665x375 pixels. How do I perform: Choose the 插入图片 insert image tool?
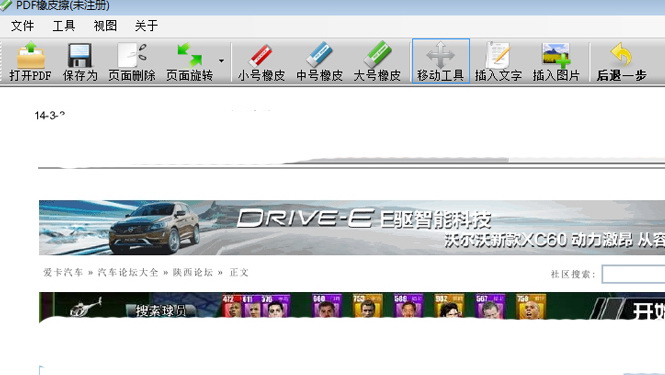[556, 62]
